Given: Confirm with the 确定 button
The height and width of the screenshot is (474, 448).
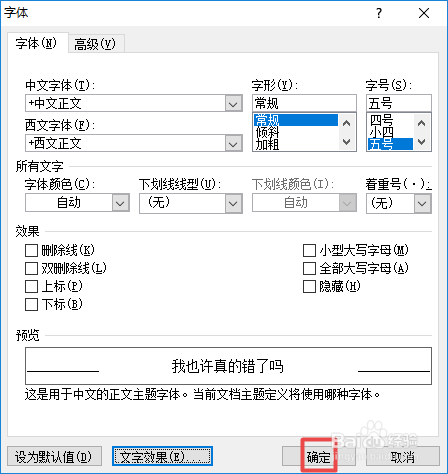Looking at the screenshot, I should 318,457.
